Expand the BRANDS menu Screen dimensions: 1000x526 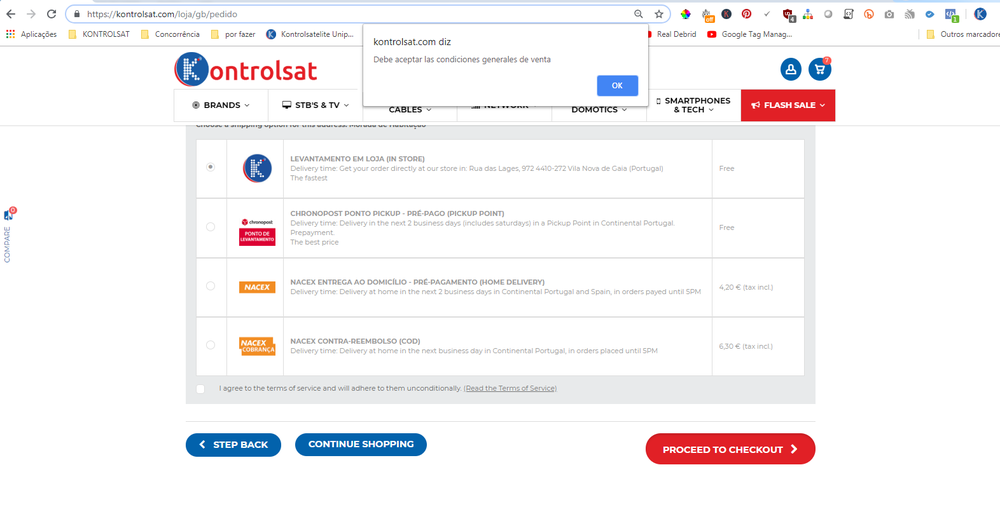[221, 105]
